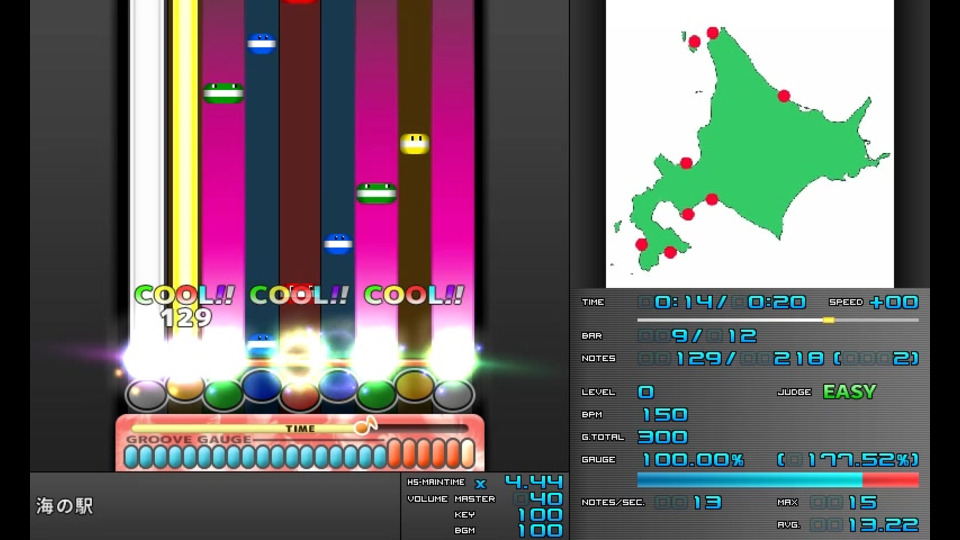Click the GAUGE value 100.00%
Viewport: 960px width, 540px height.
[692, 460]
